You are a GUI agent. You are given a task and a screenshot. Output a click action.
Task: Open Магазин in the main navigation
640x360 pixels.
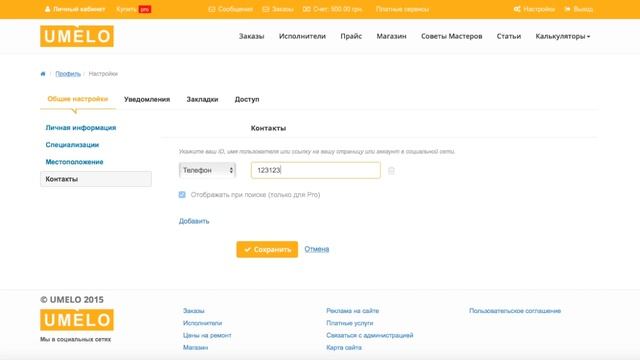coord(391,36)
